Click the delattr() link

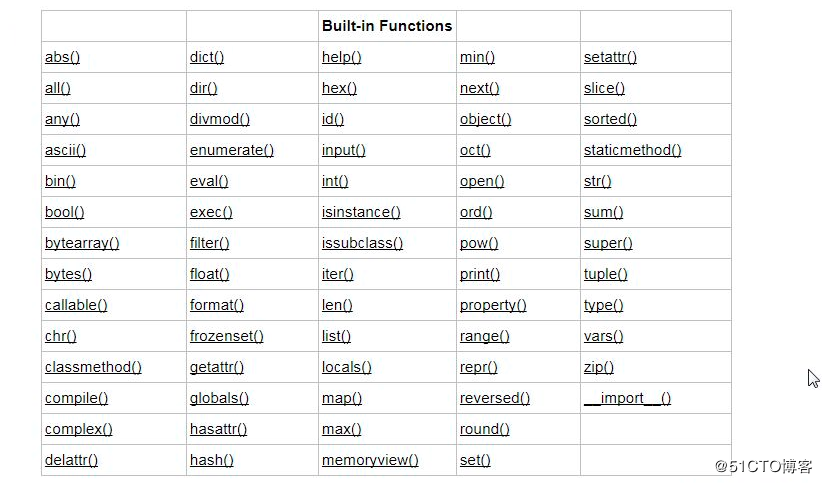point(71,460)
